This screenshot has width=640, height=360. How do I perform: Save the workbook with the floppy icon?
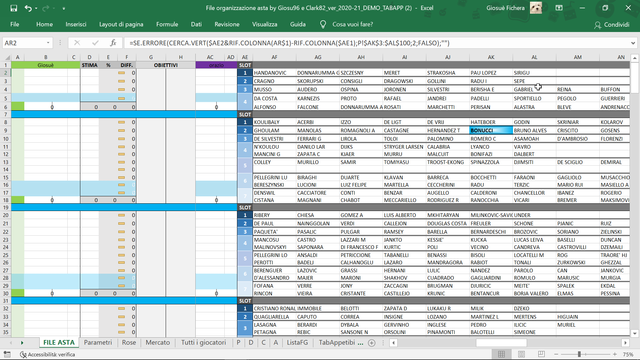click(13, 8)
